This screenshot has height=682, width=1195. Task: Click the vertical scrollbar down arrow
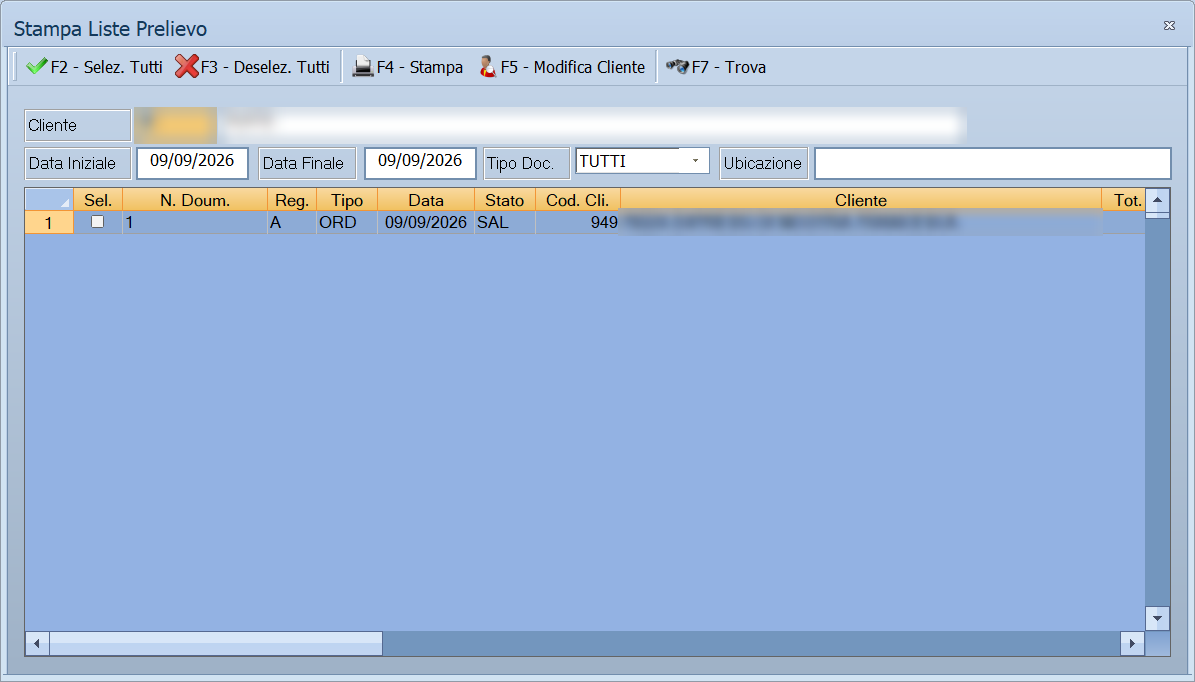tap(1158, 618)
